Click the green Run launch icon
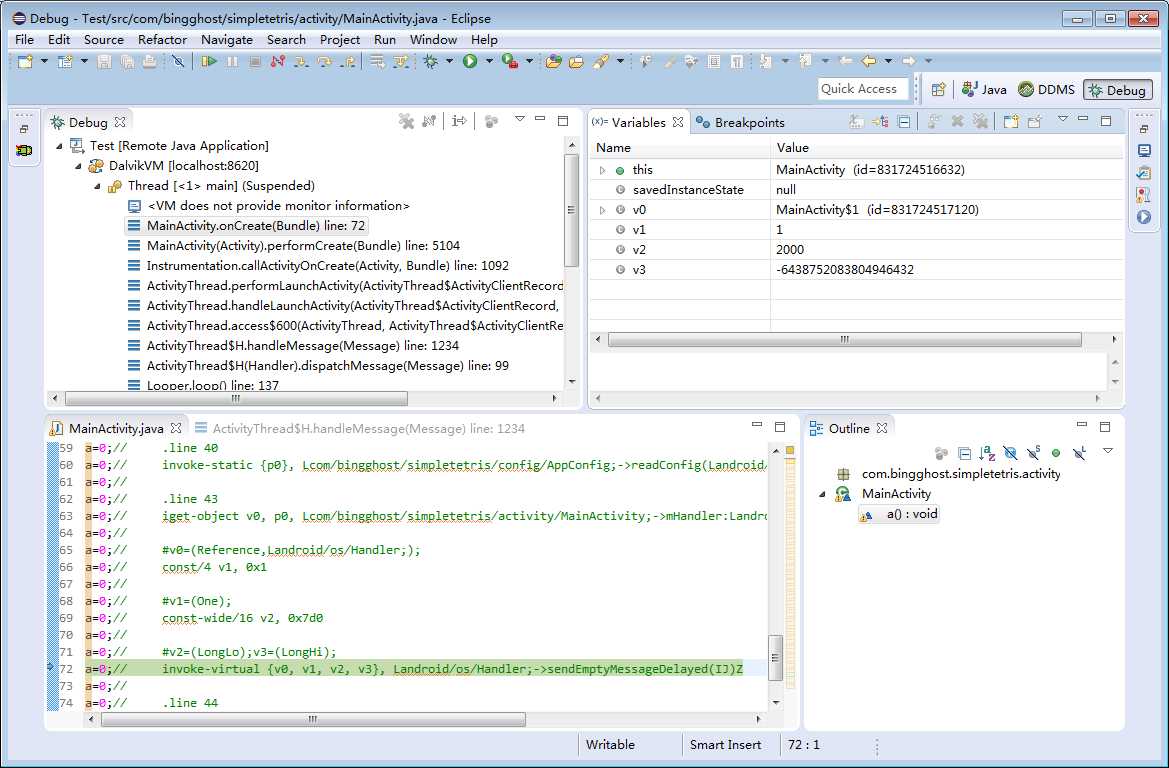Image resolution: width=1169 pixels, height=768 pixels. 470,62
